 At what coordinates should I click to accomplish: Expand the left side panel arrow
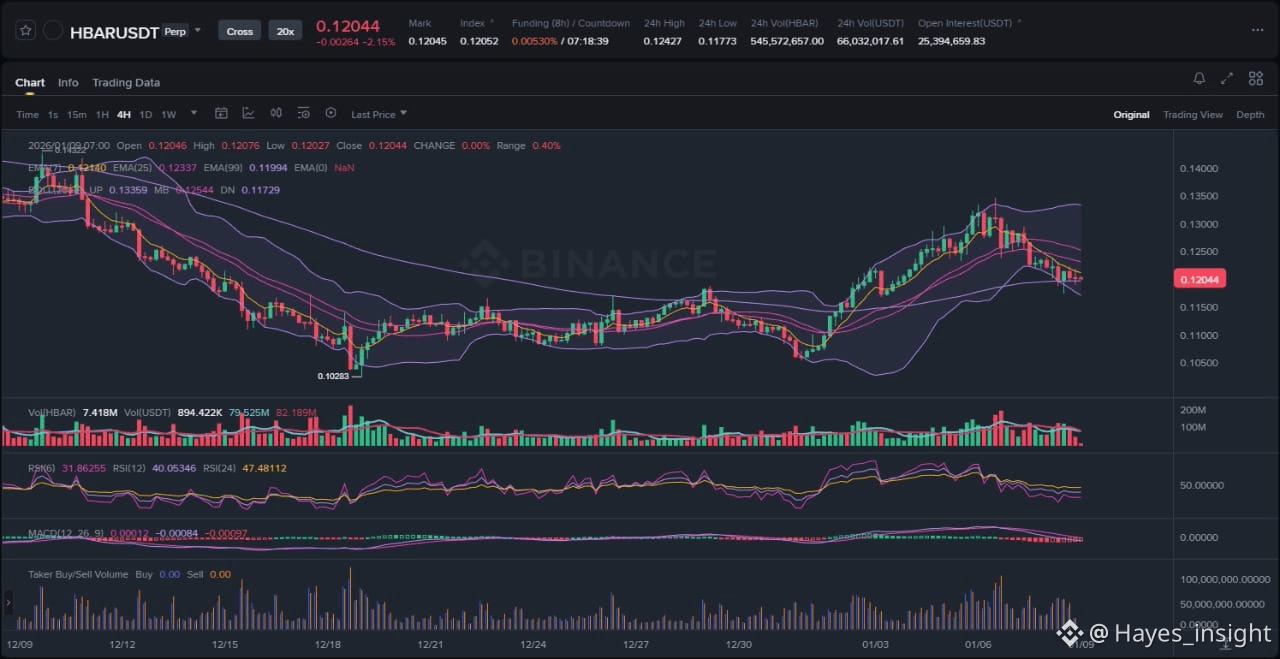click(x=9, y=603)
